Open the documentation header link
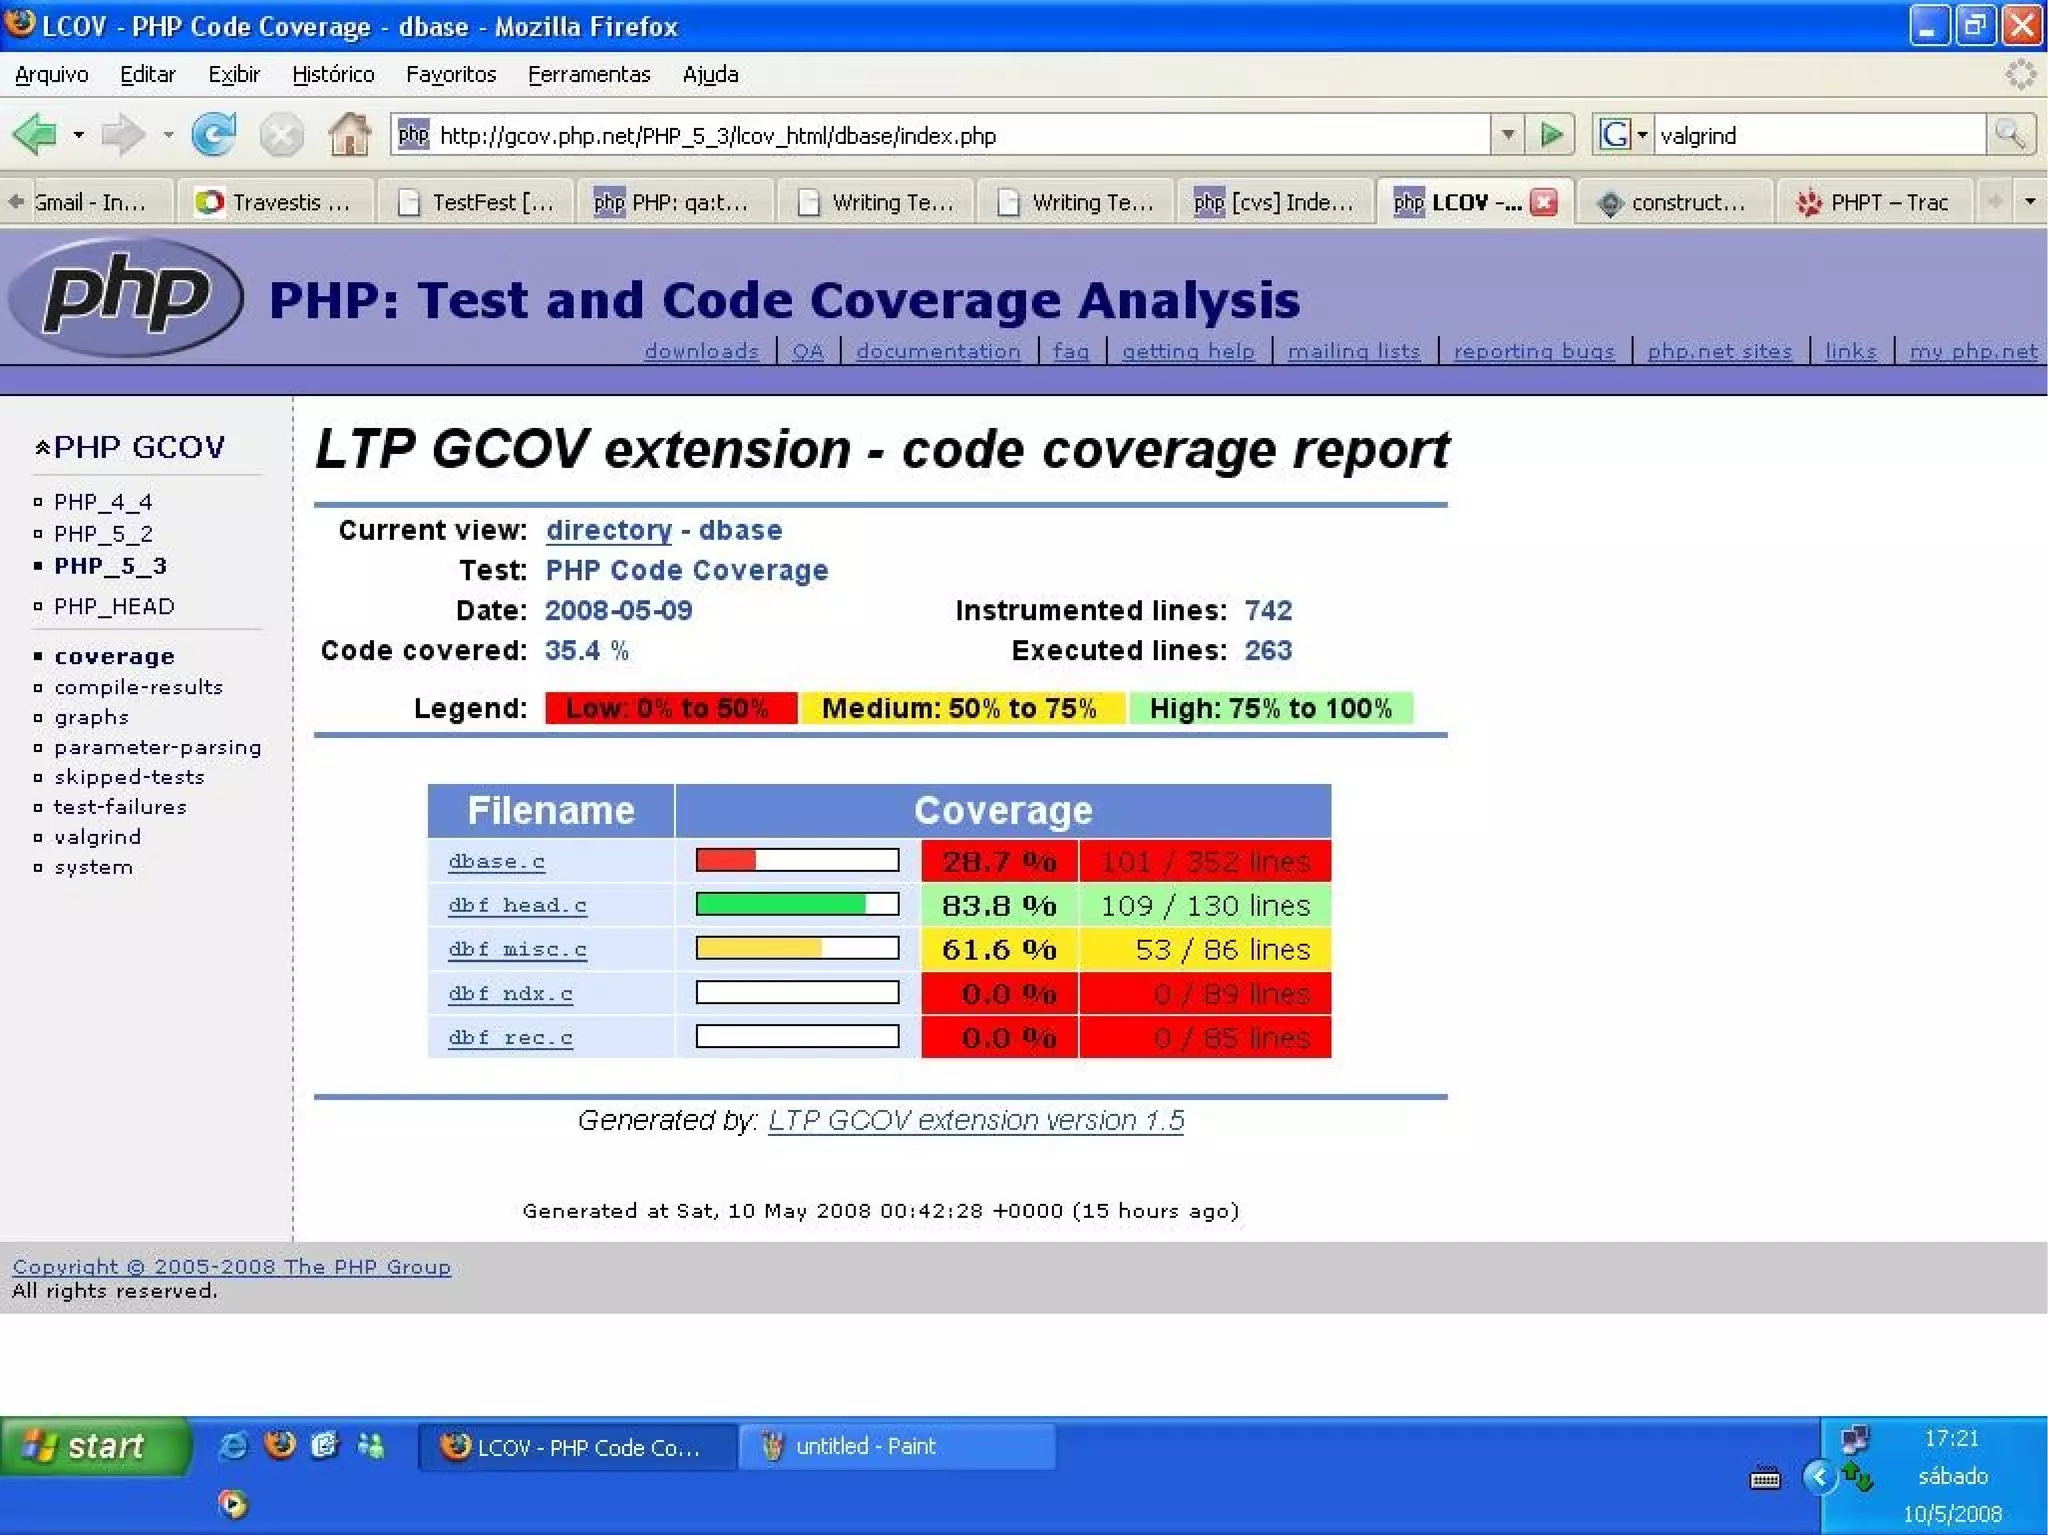The height and width of the screenshot is (1535, 2048). [x=938, y=351]
